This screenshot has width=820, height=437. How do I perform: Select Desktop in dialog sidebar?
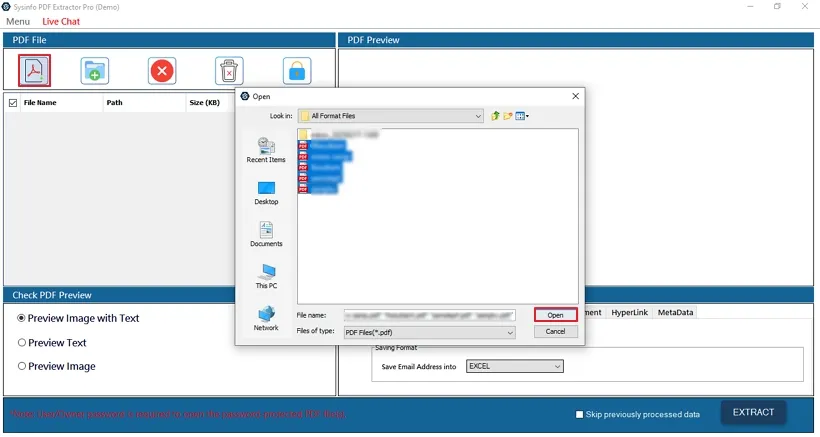[x=266, y=193]
